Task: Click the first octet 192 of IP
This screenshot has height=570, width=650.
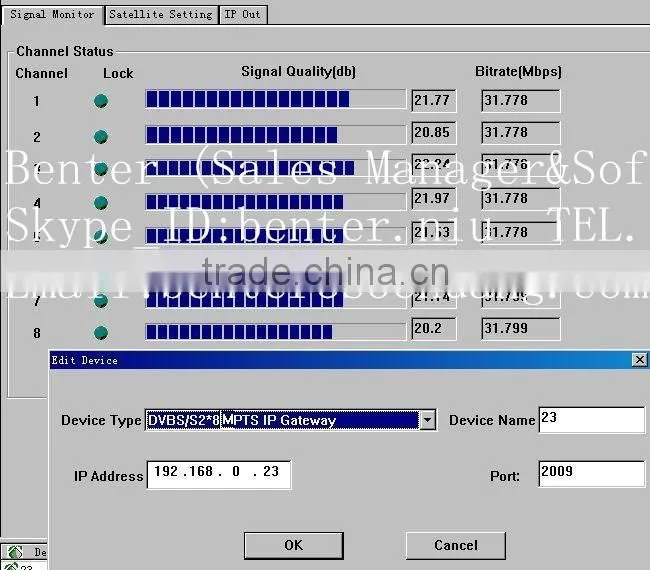Action: click(x=166, y=471)
